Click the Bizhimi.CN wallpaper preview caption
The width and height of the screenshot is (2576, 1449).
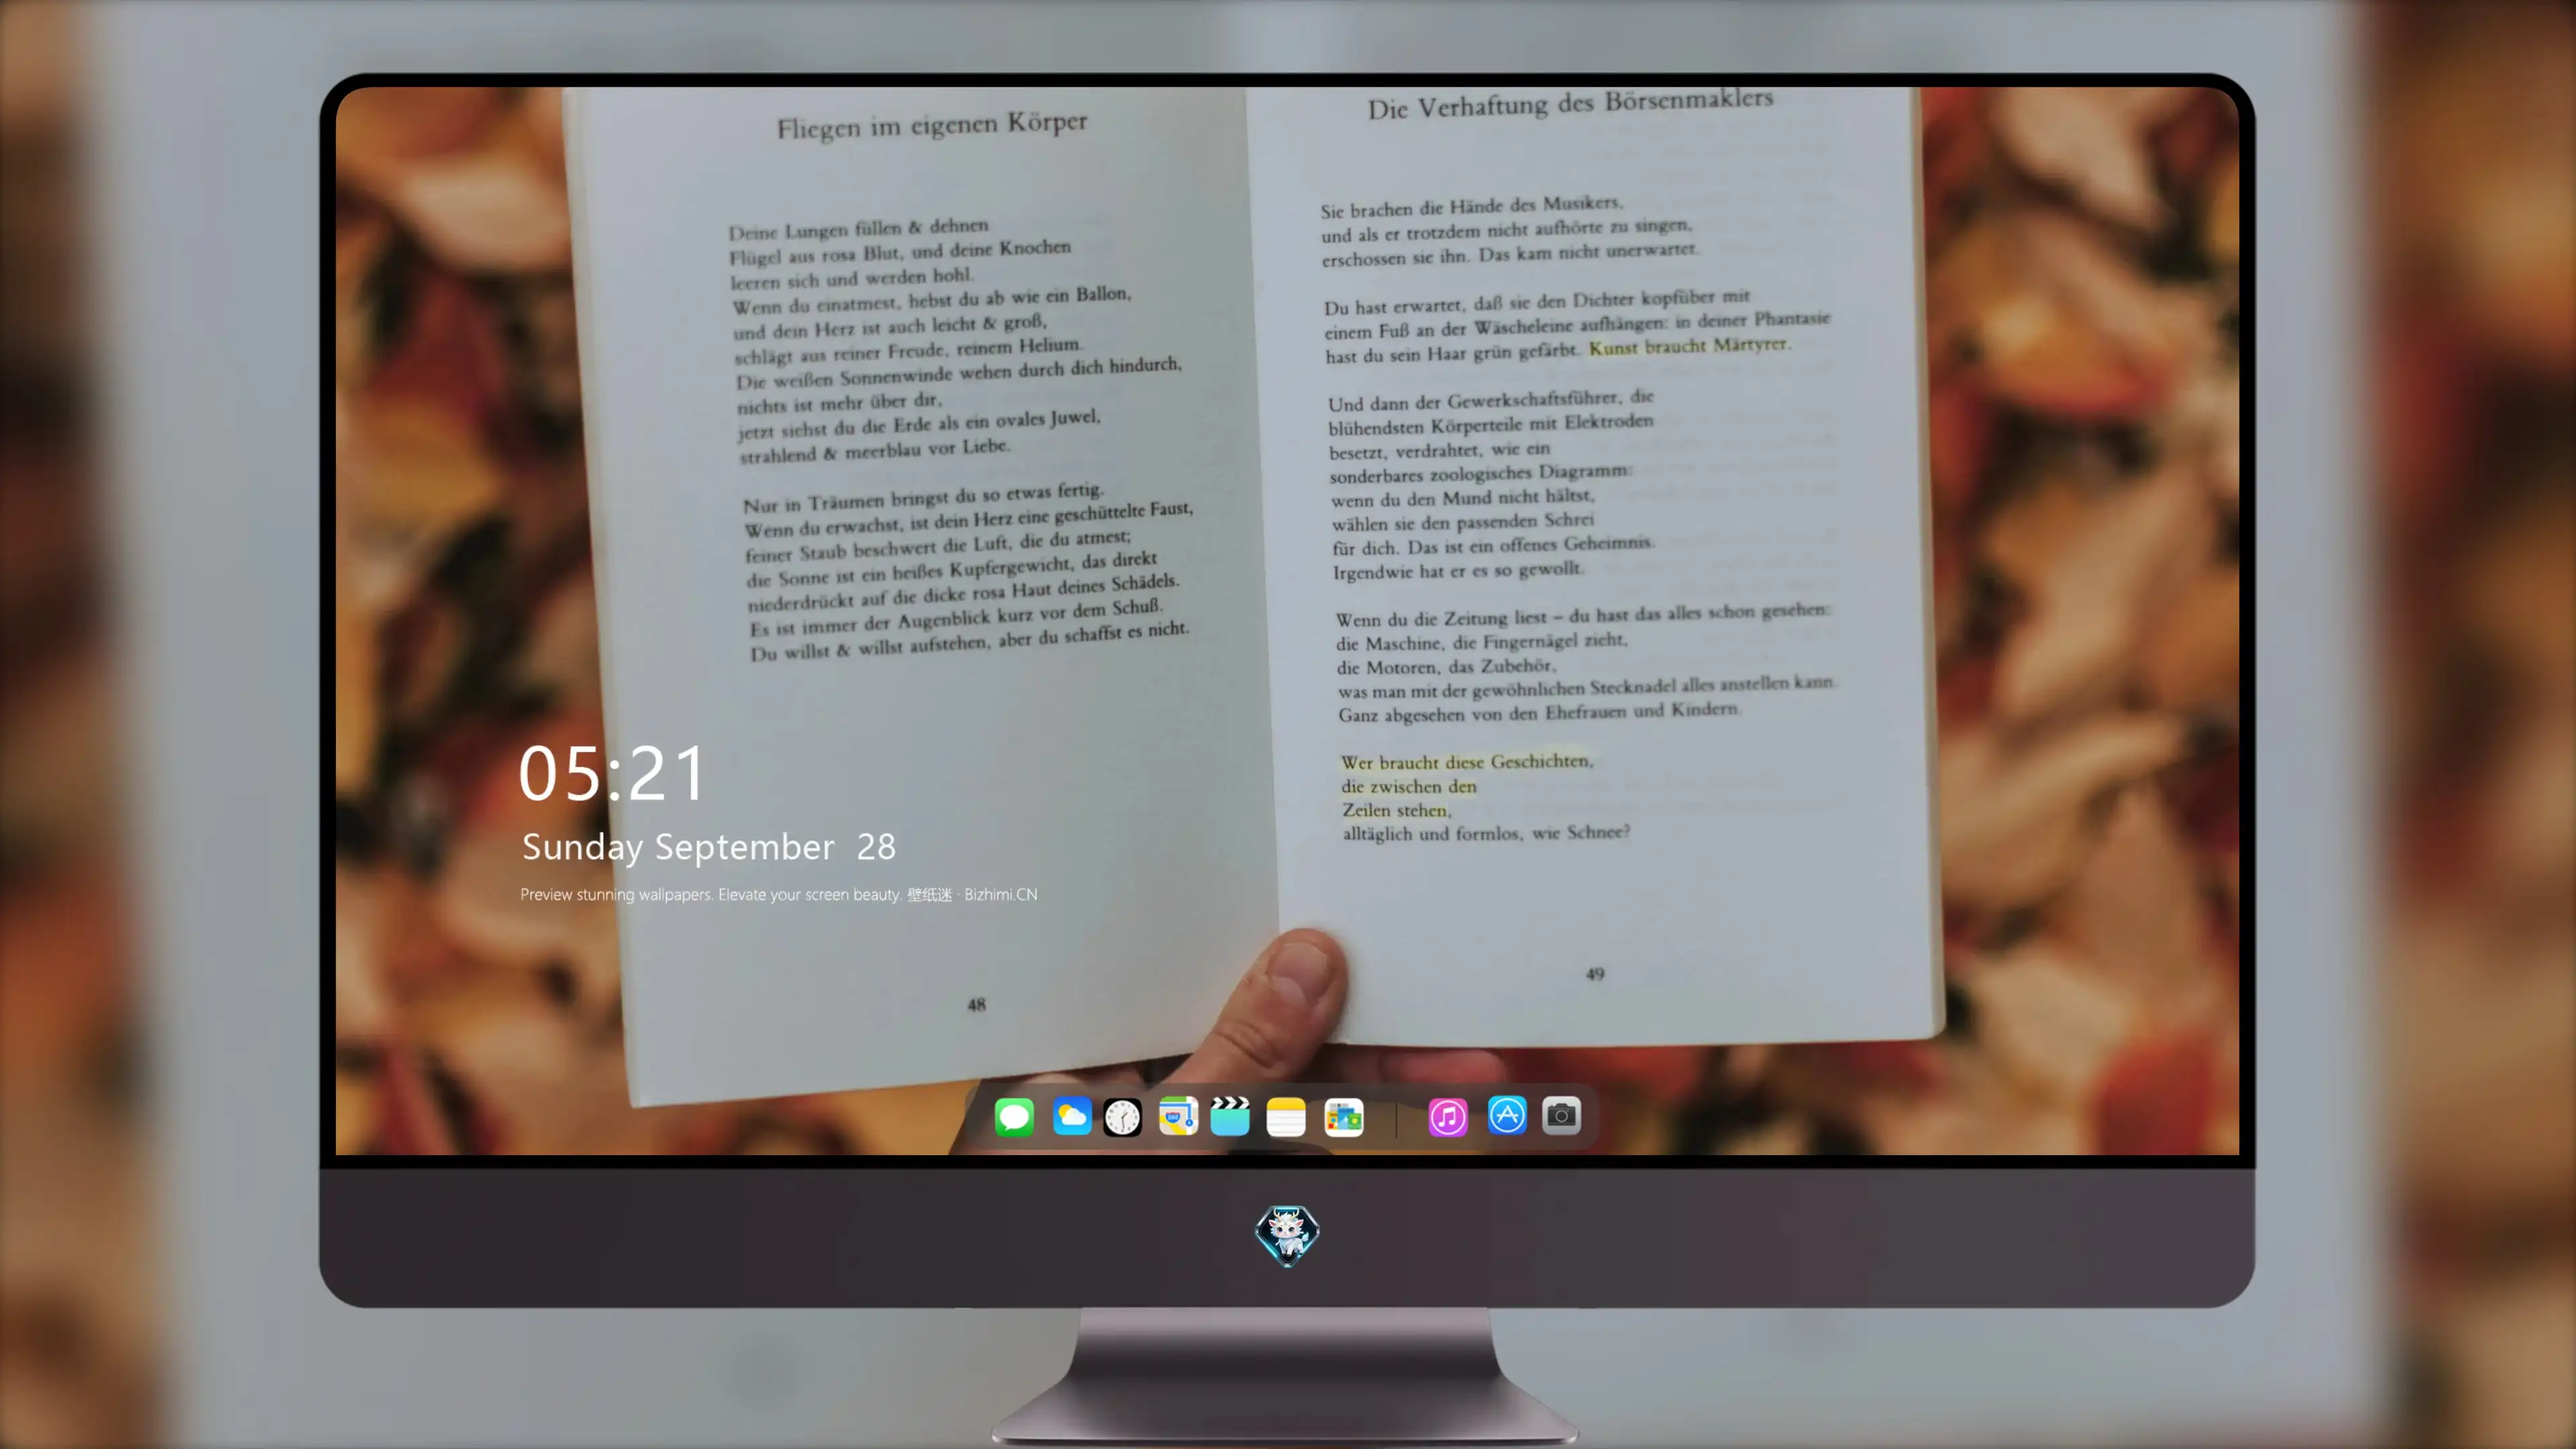point(778,894)
